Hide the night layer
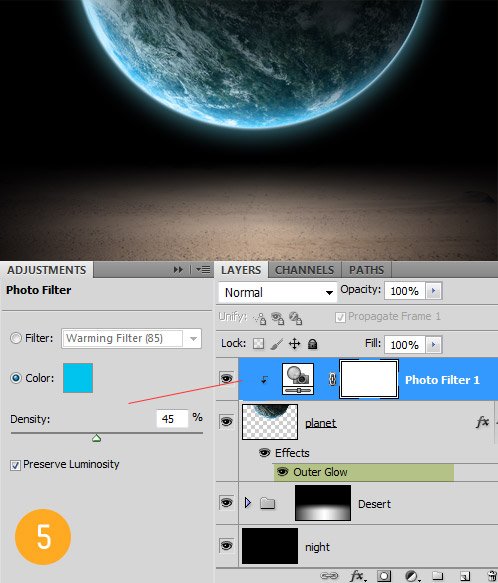This screenshot has width=498, height=583. tap(227, 545)
